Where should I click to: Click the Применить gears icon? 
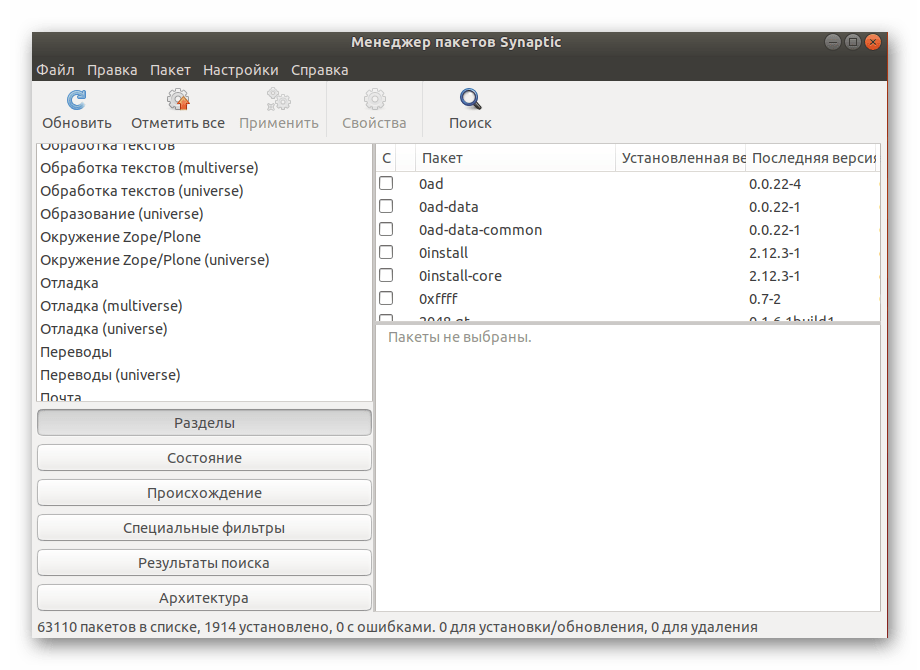[278, 100]
